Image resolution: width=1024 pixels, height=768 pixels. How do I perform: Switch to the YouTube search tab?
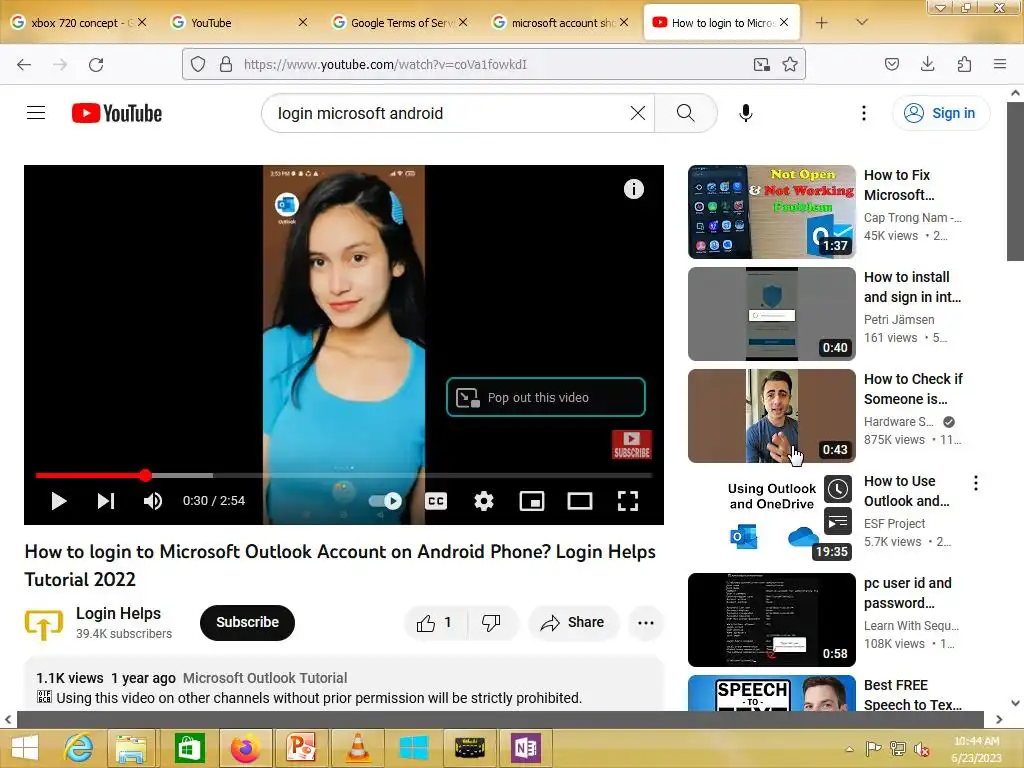[x=238, y=23]
